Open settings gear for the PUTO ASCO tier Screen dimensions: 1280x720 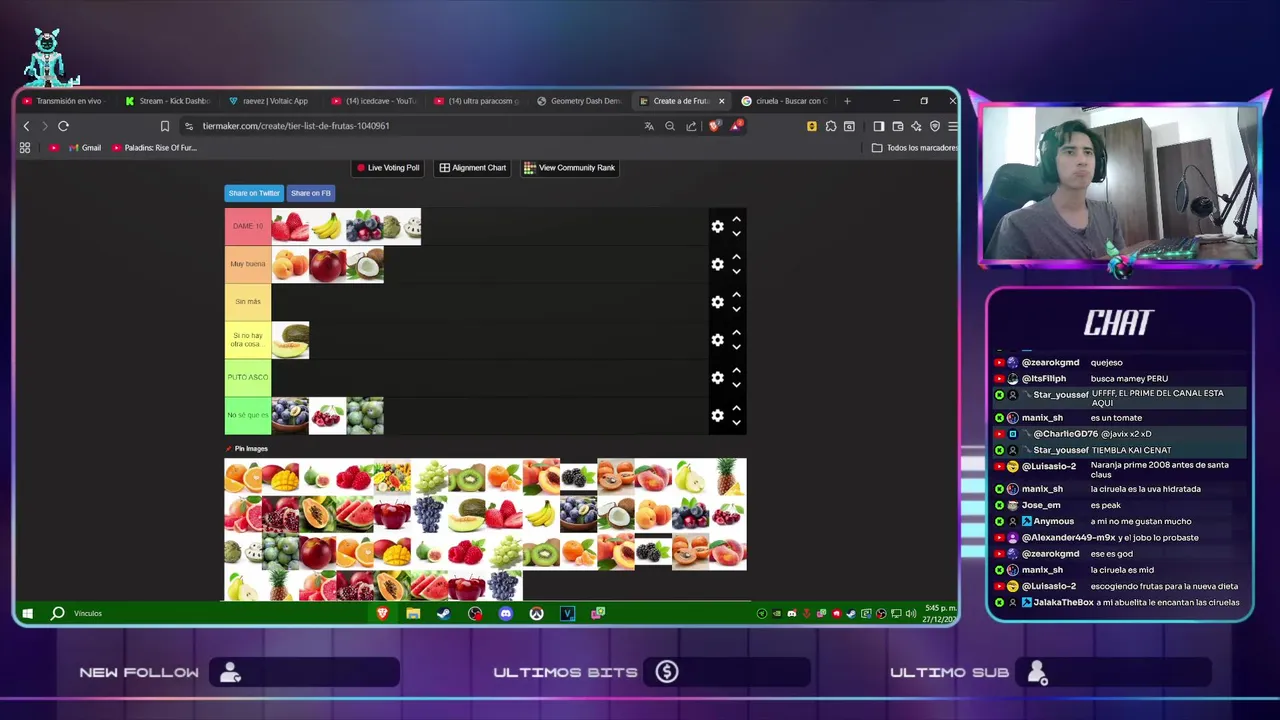click(717, 378)
